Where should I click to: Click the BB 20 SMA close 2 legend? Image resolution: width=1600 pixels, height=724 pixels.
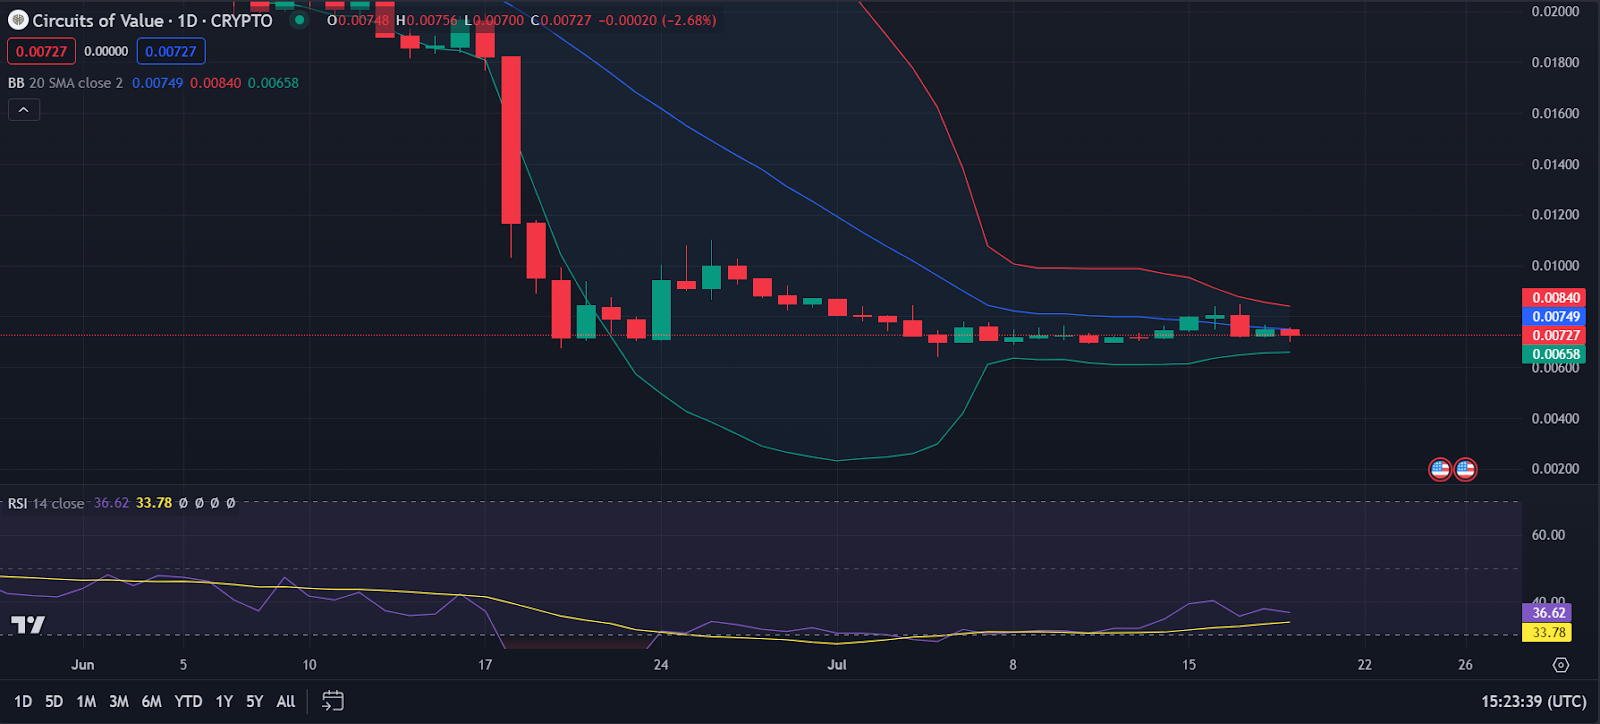(x=65, y=83)
